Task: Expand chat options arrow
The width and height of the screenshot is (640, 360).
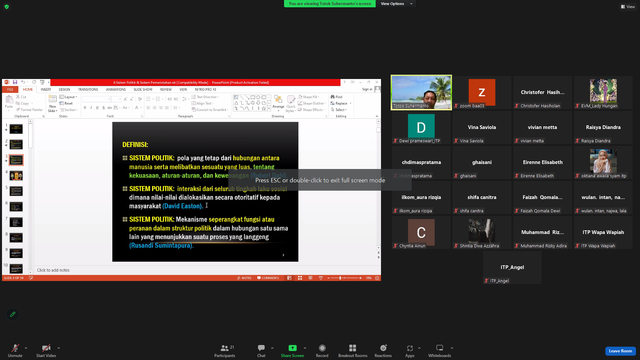Action: click(x=272, y=348)
